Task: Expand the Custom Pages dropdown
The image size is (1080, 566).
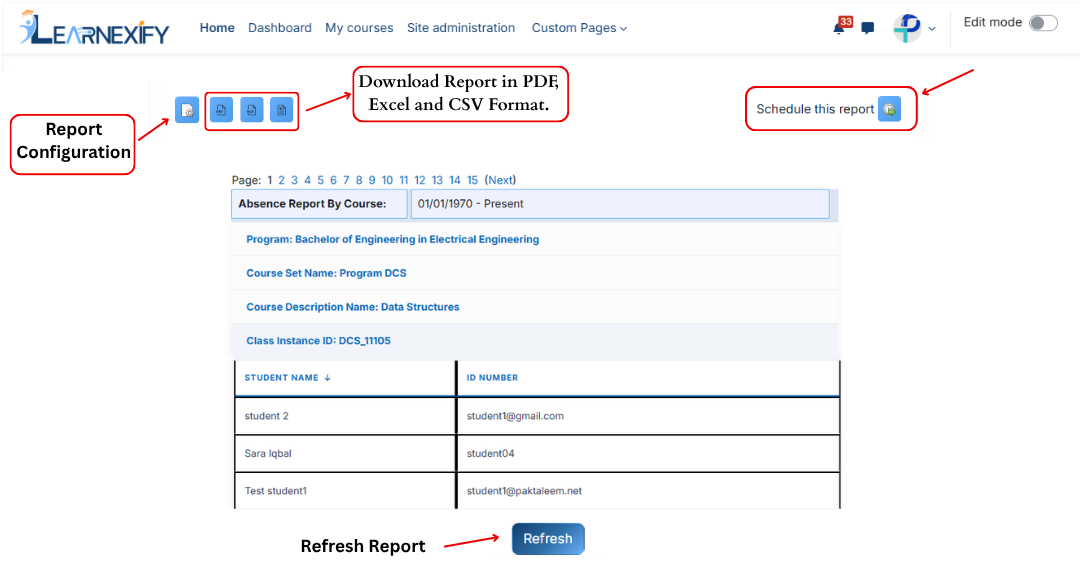Action: (579, 28)
